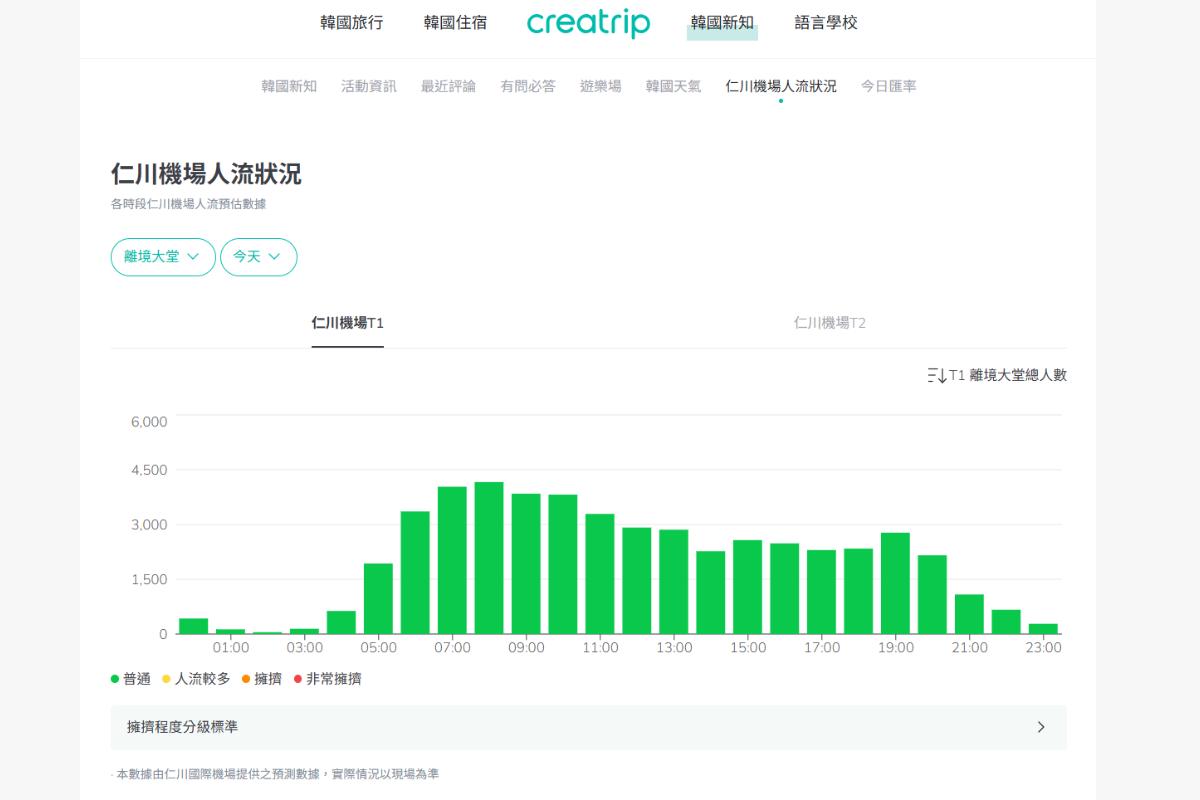Click the Creatrip logo

(x=588, y=23)
